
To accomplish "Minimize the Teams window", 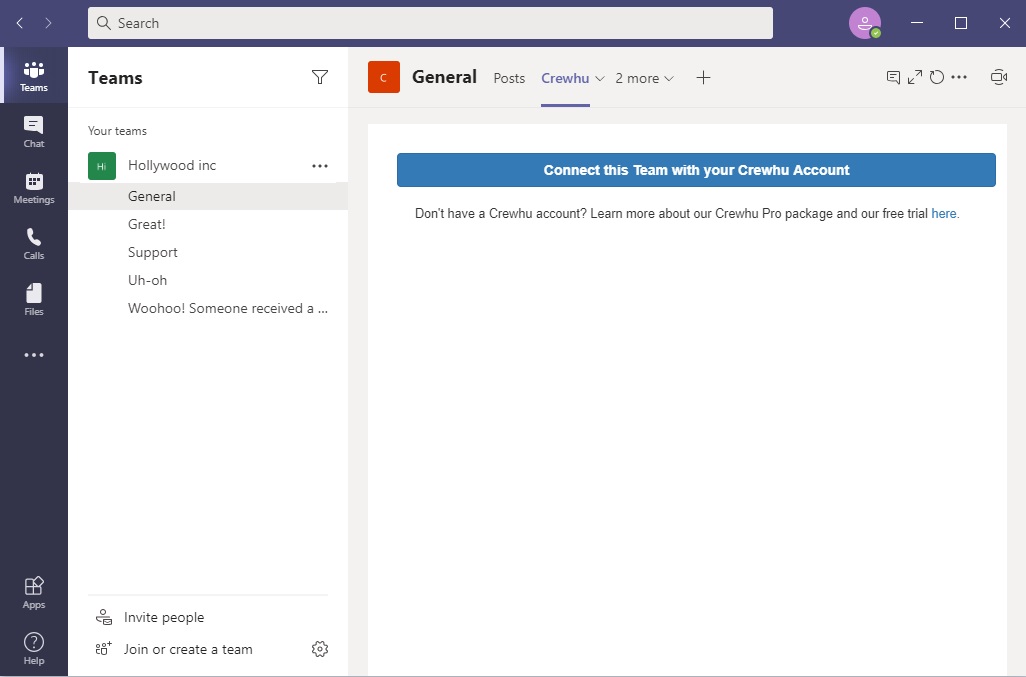I will pyautogui.click(x=917, y=23).
